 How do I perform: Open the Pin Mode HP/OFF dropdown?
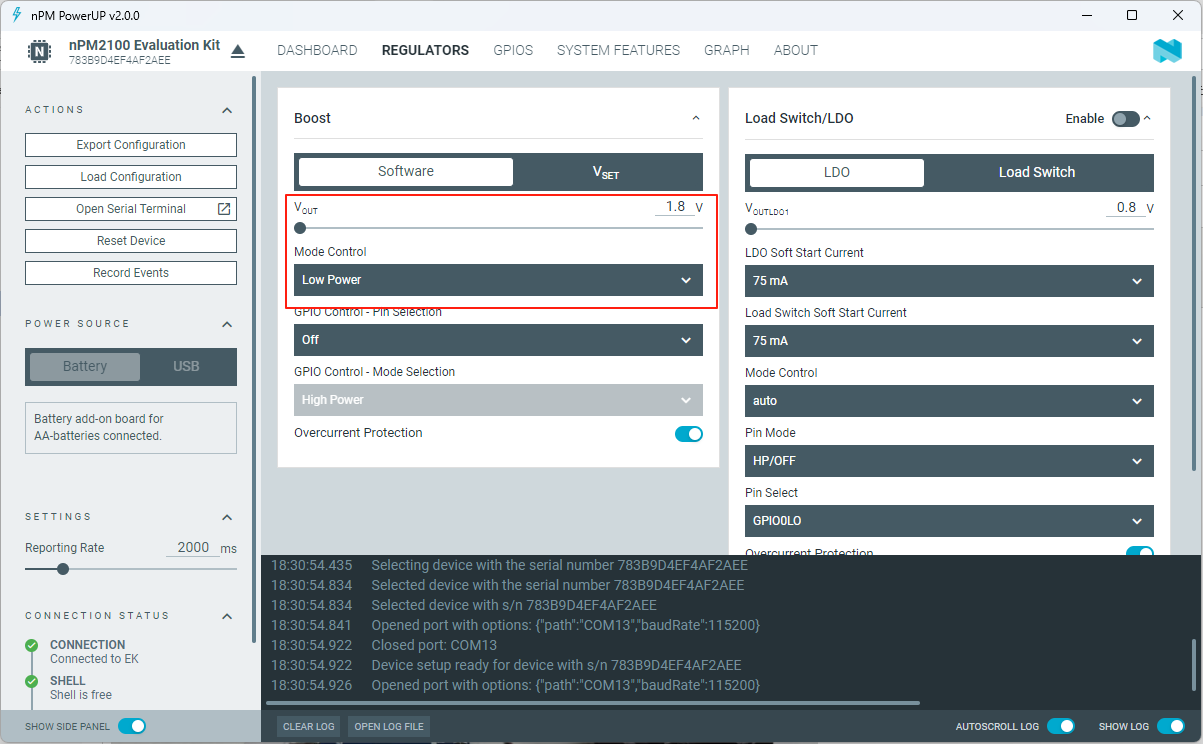(949, 461)
